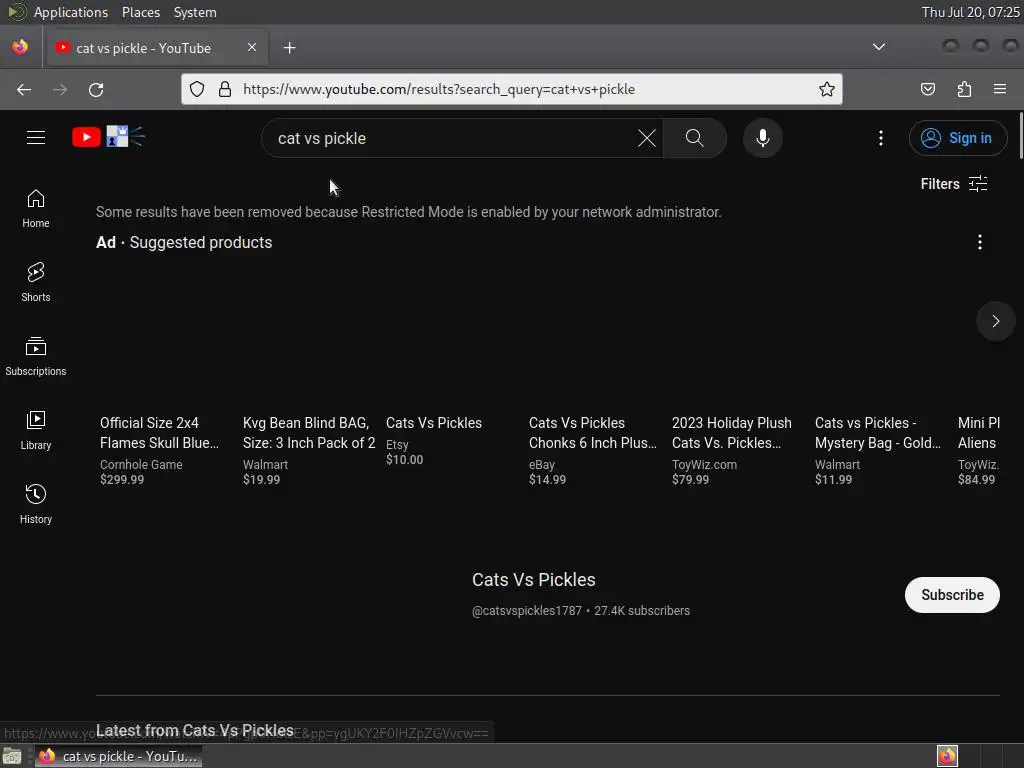1024x768 pixels.
Task: Show next suggested products with arrow
Action: (x=995, y=321)
